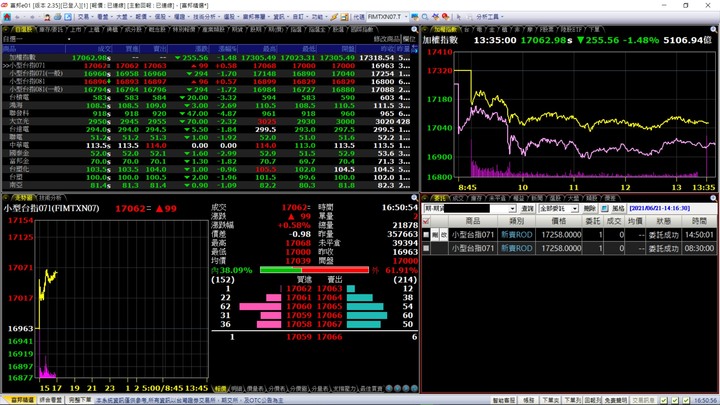Open the 技術分析 dropdown menu
This screenshot has height=405, width=720.
tap(206, 17)
